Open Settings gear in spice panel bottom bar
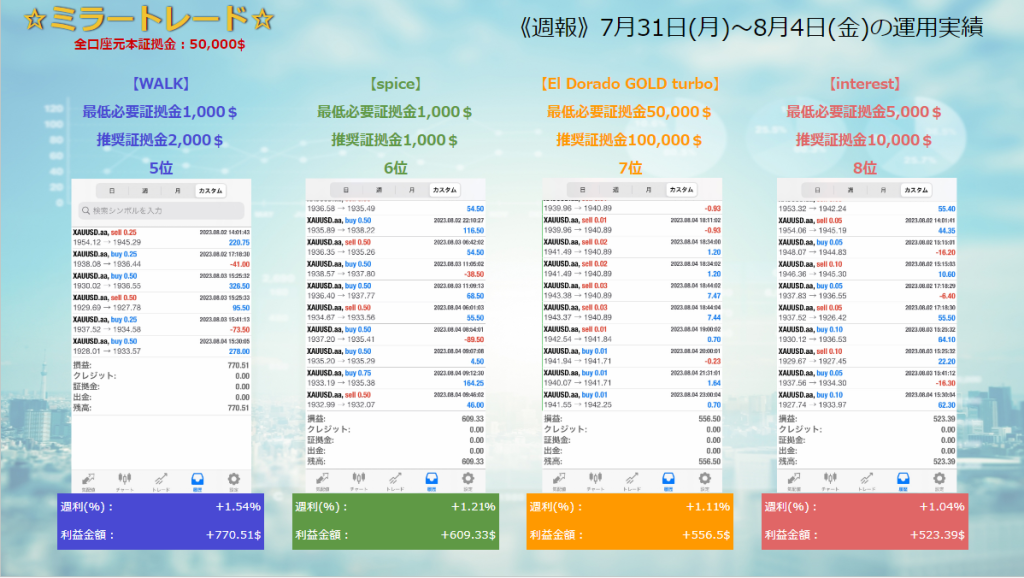The height and width of the screenshot is (578, 1024). 468,480
